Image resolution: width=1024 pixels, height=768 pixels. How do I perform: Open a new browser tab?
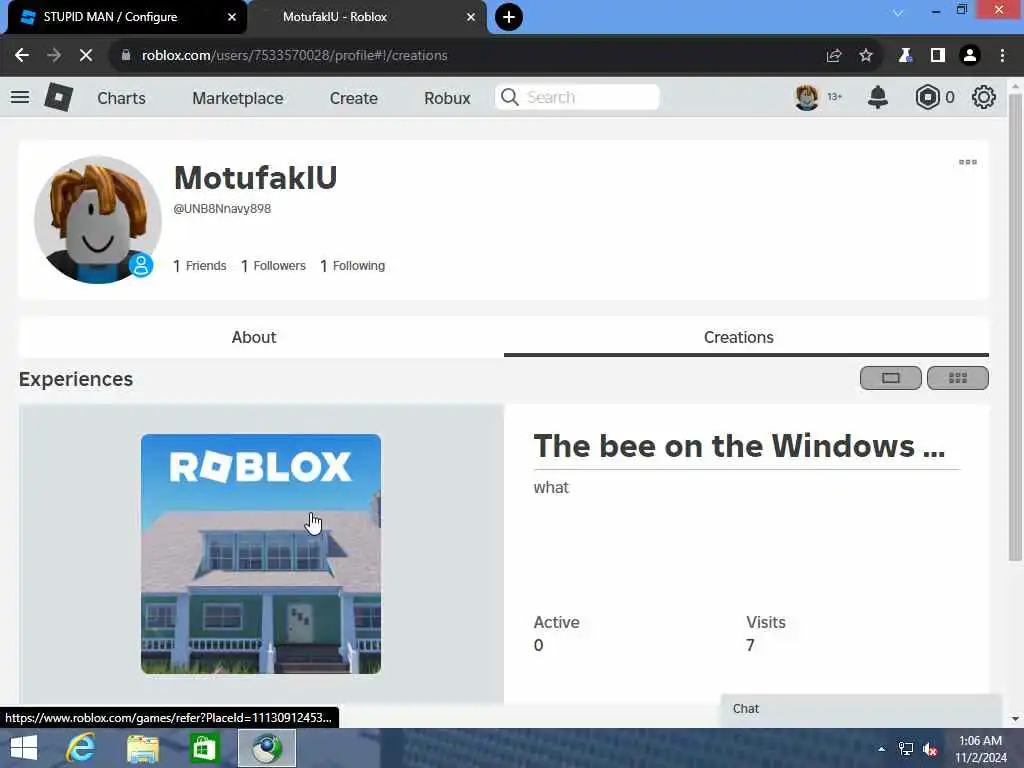508,17
